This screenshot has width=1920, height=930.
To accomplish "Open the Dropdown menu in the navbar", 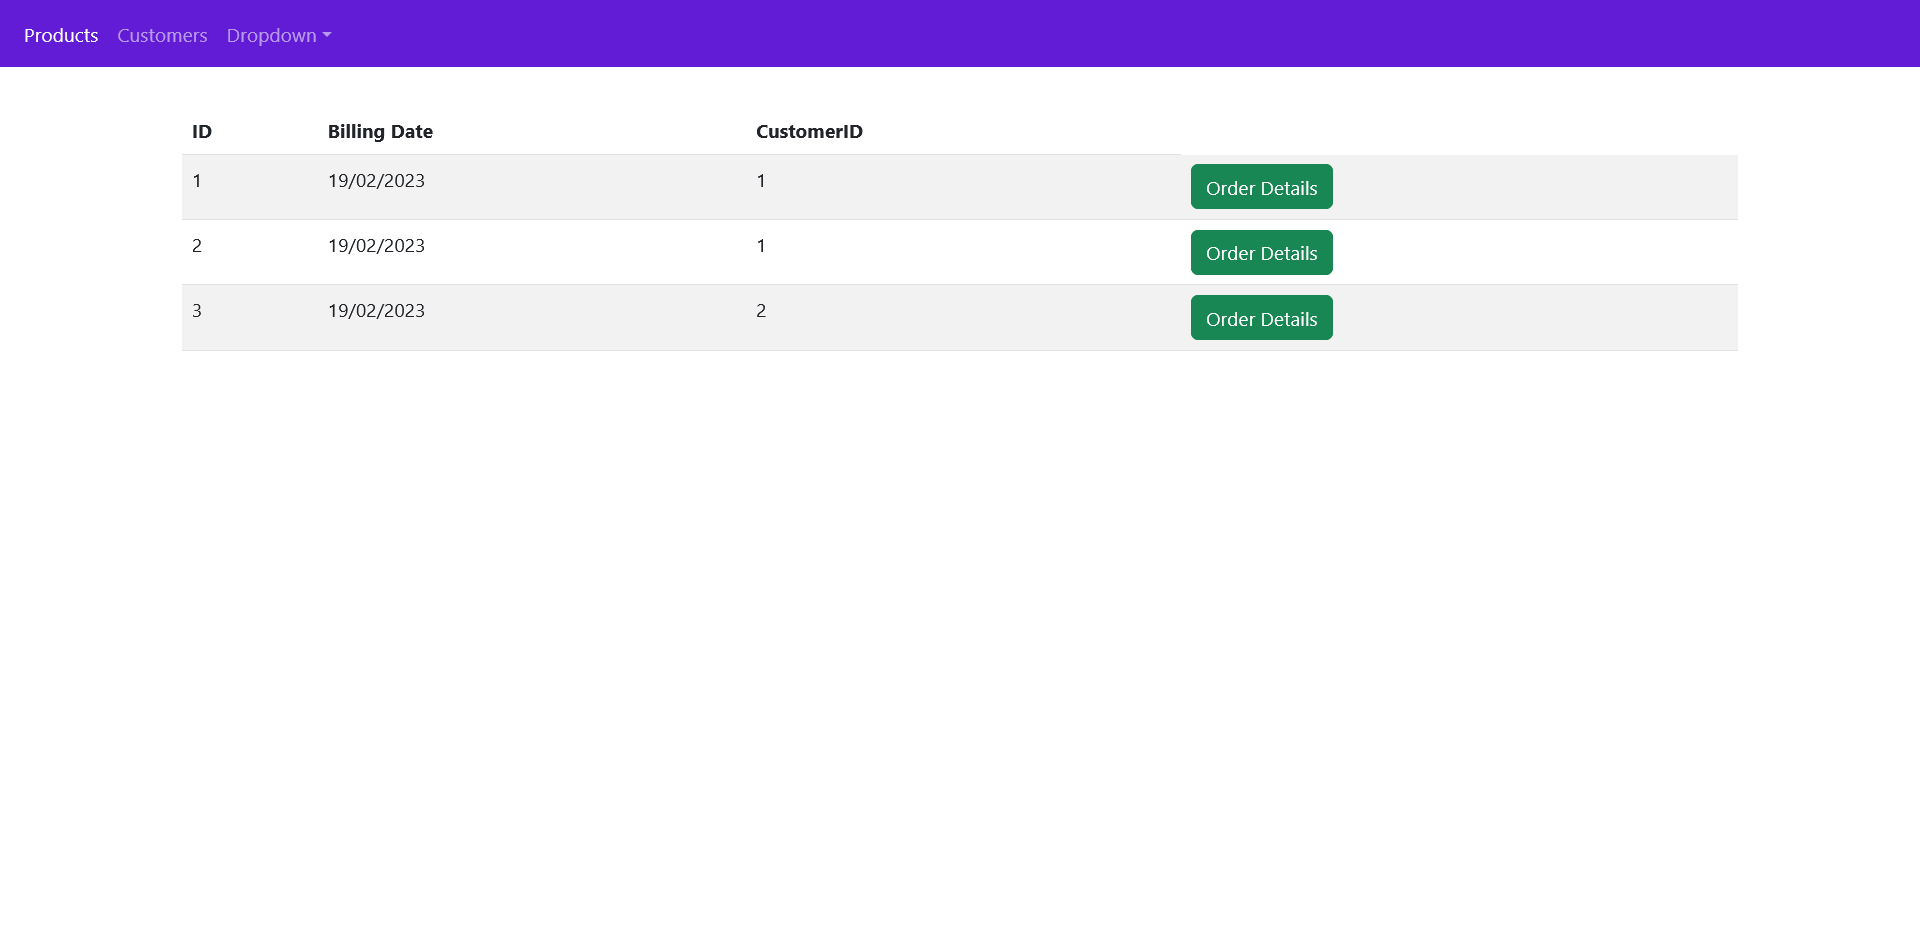I will 270,35.
